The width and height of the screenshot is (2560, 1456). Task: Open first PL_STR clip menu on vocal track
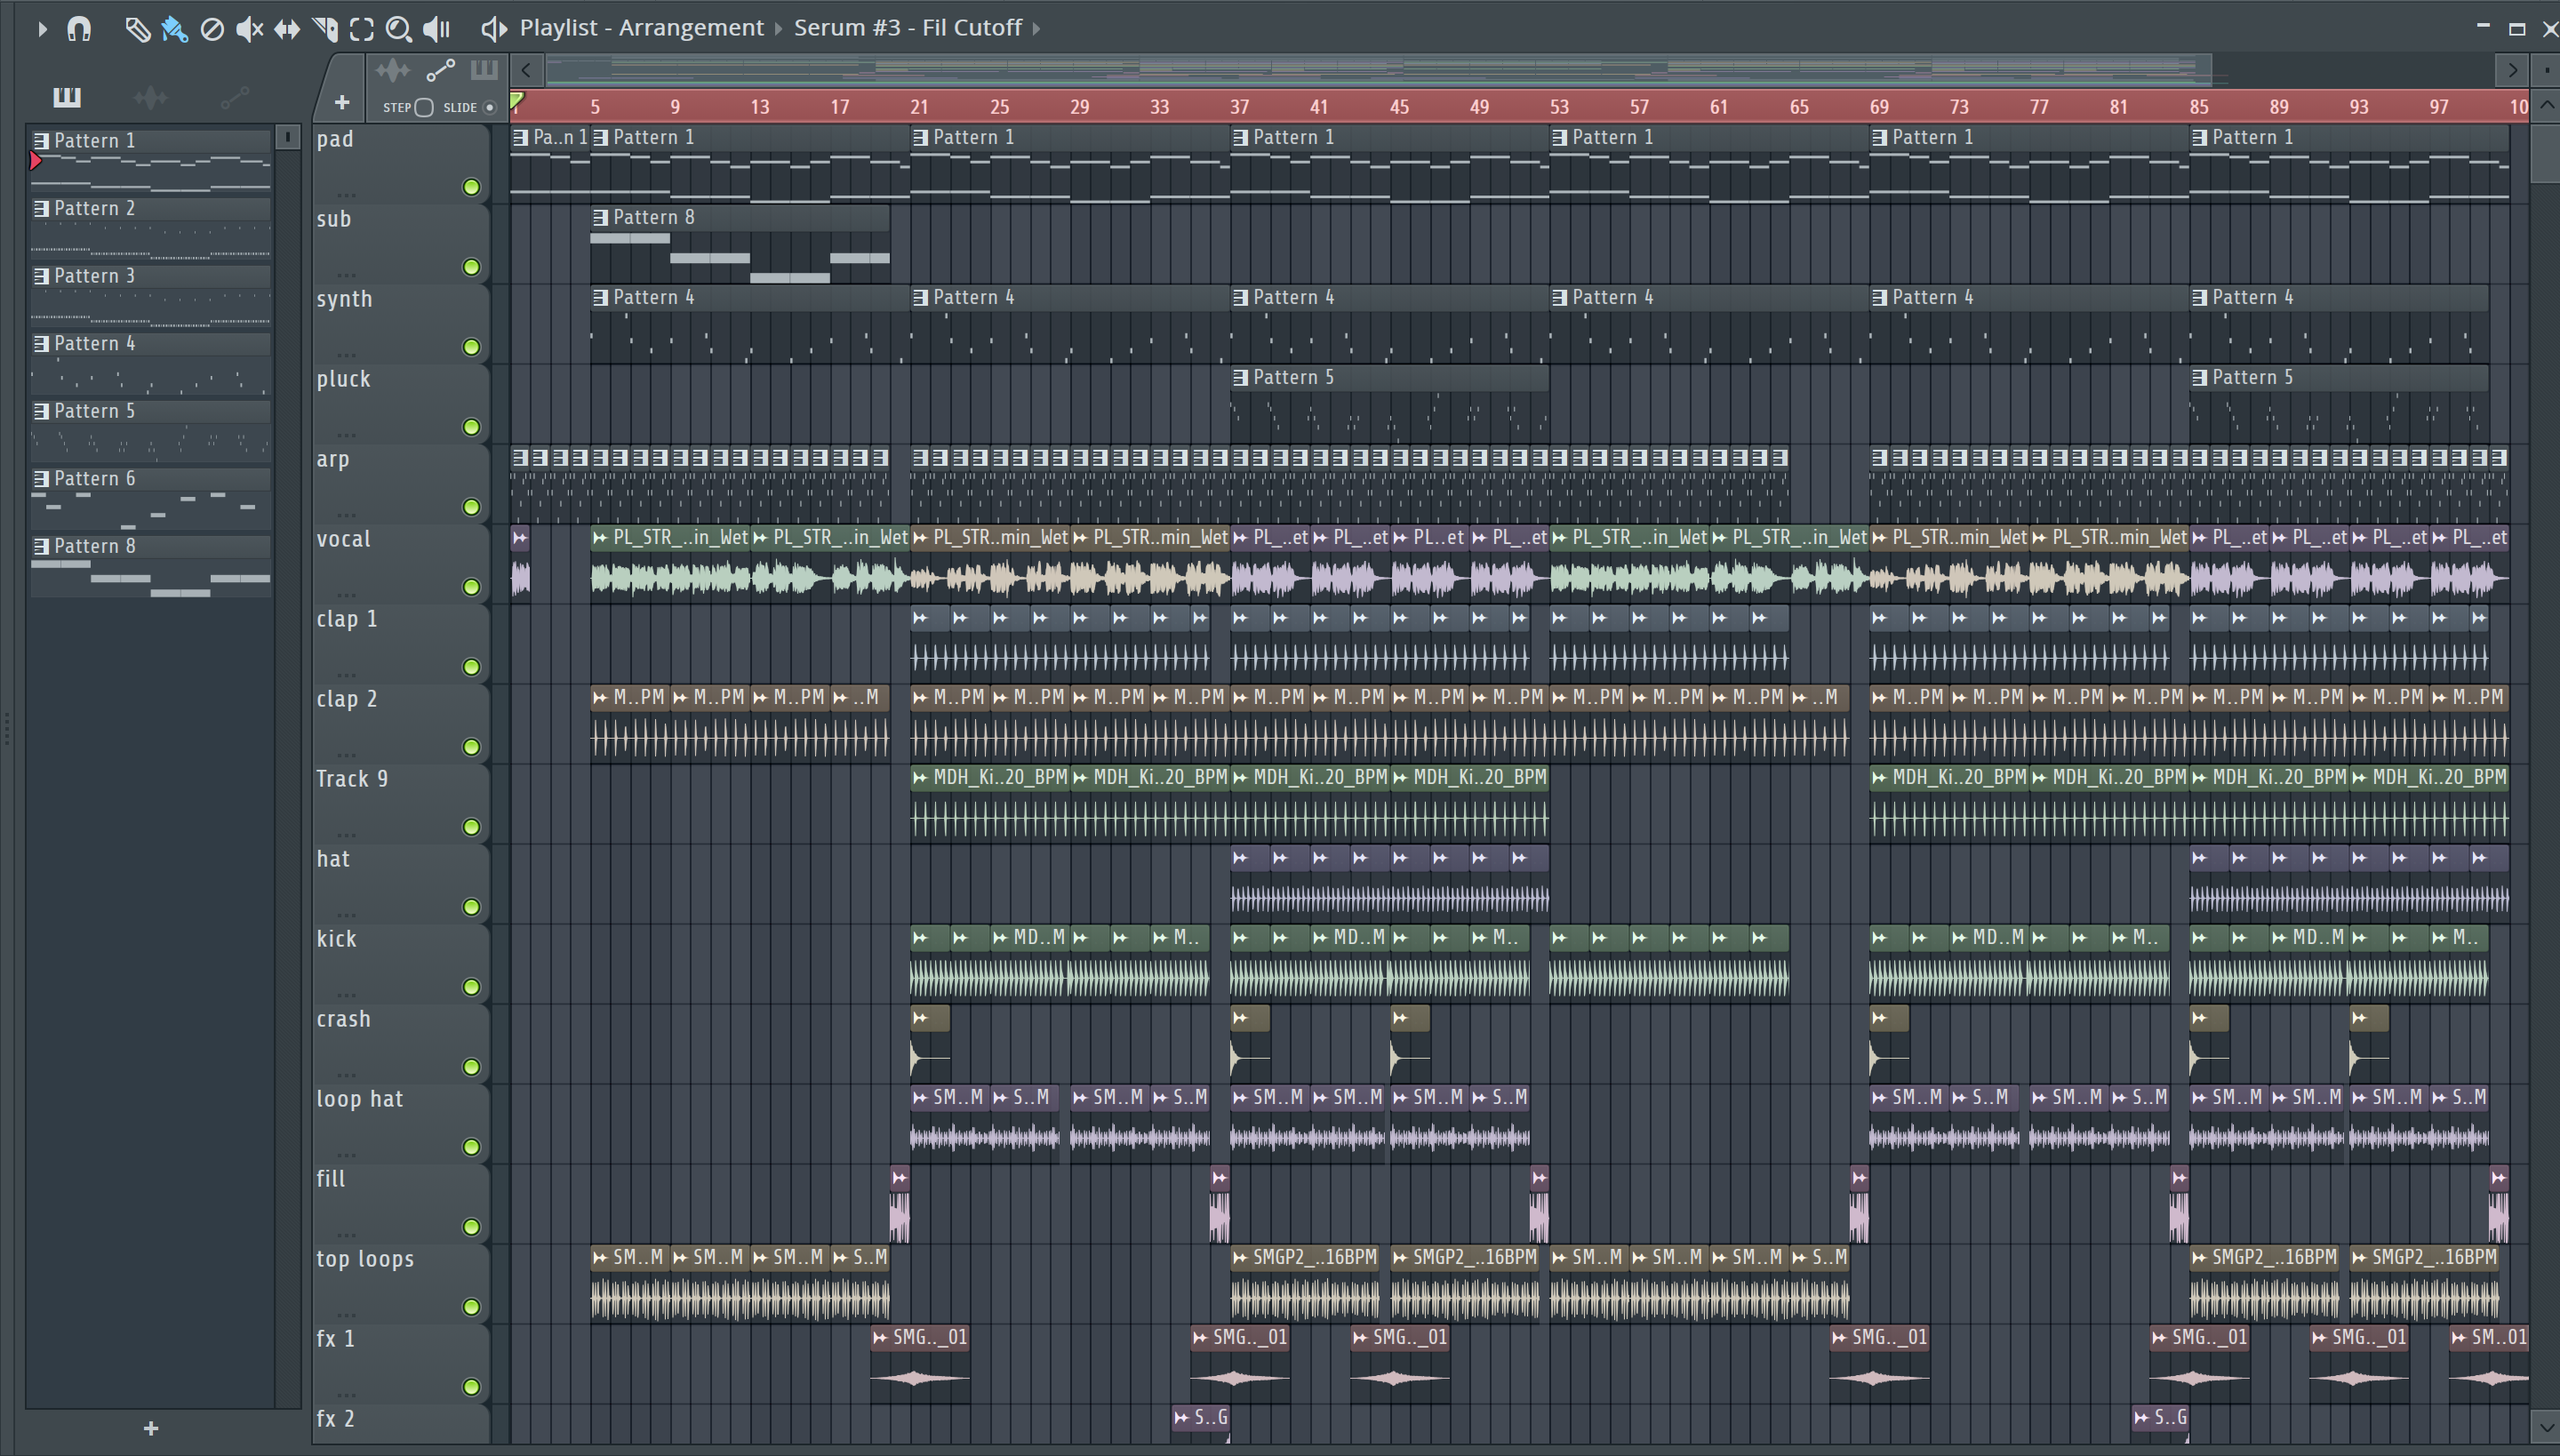601,537
